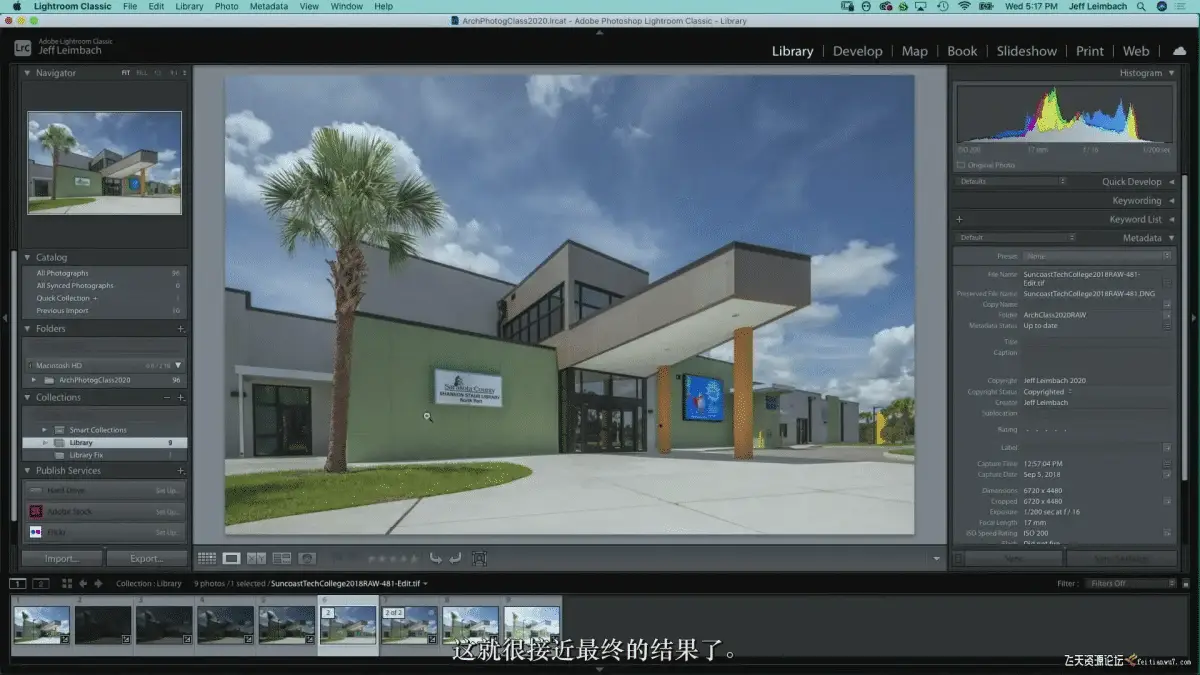Viewport: 1200px width, 675px height.
Task: Set Navigator zoom to FILL
Action: point(141,73)
